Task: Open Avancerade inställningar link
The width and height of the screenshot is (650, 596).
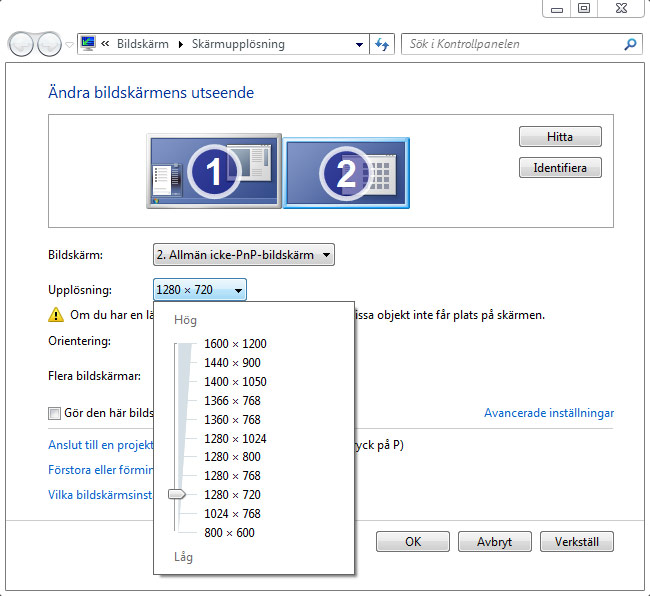Action: tap(548, 413)
